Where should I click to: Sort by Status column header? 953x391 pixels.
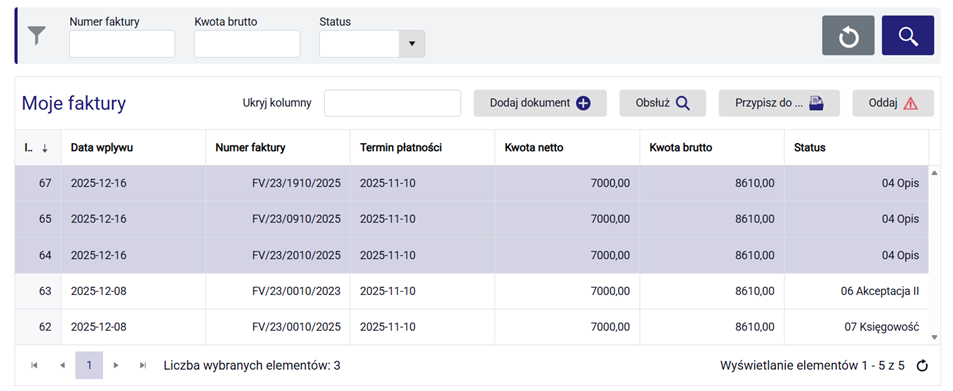pos(856,148)
